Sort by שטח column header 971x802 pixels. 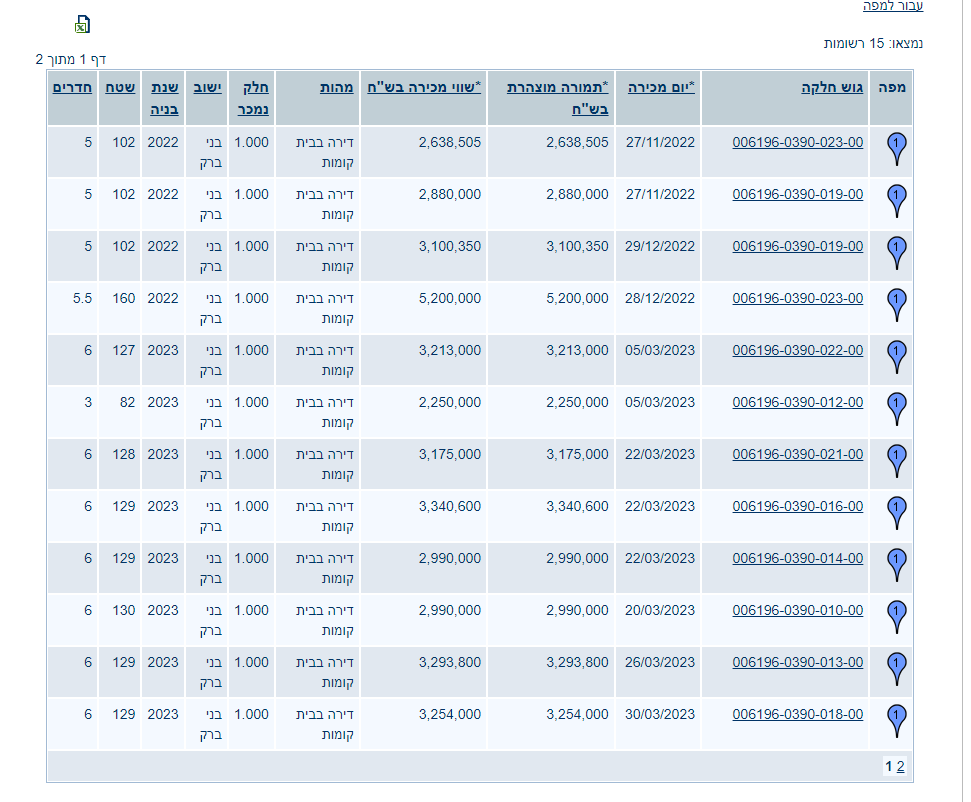[x=121, y=87]
